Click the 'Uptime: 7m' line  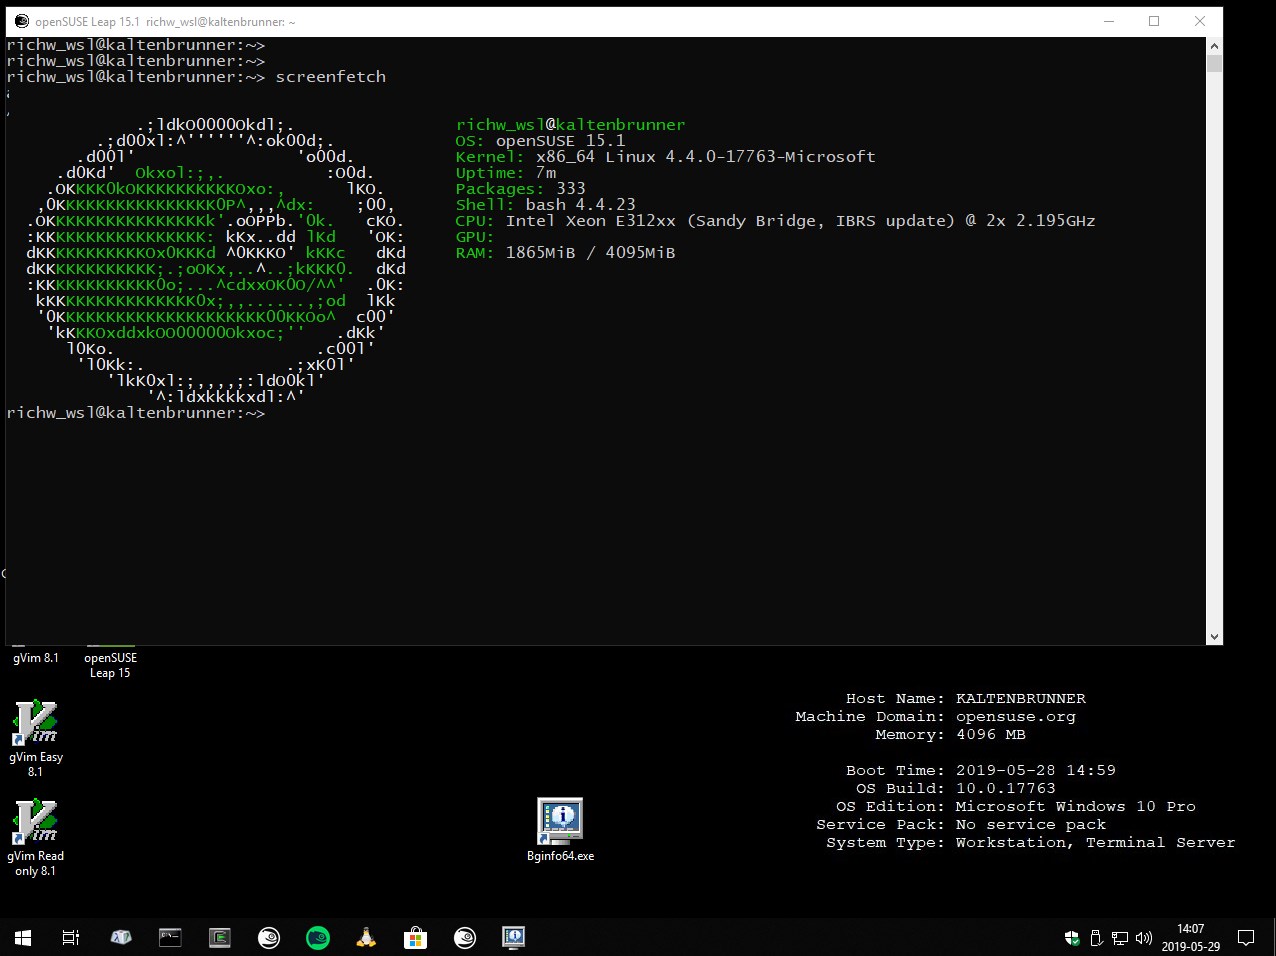pyautogui.click(x=506, y=173)
